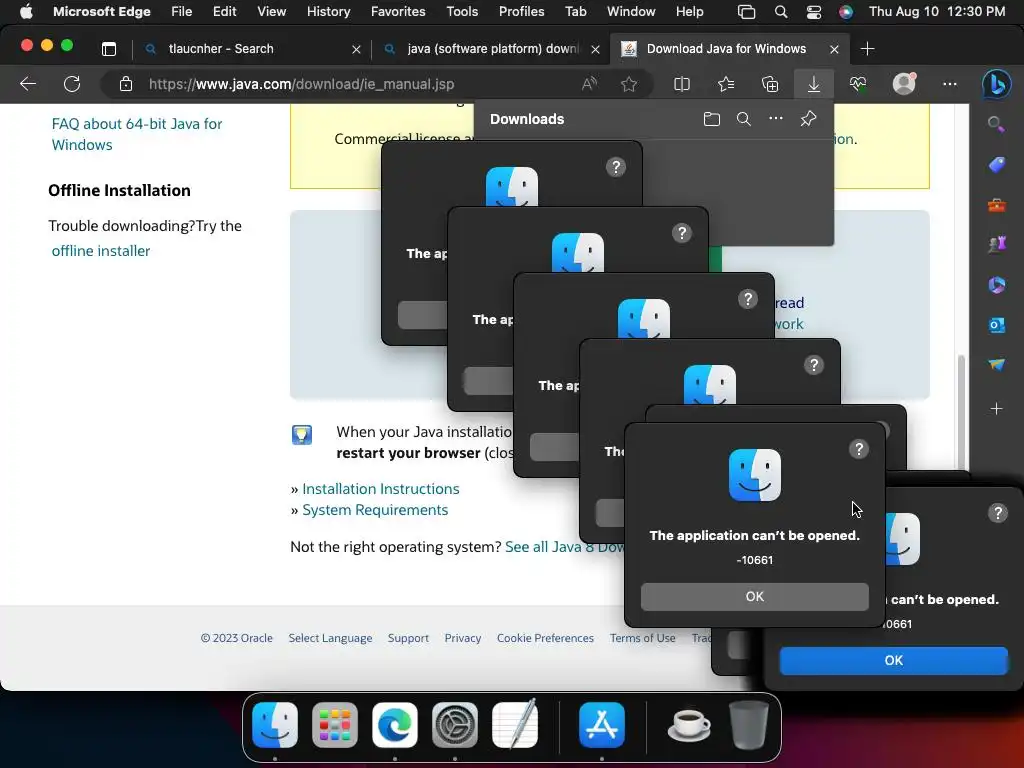Viewport: 1024px width, 768px height.
Task: Open Bing Copilot sidebar icon
Action: coord(997,84)
